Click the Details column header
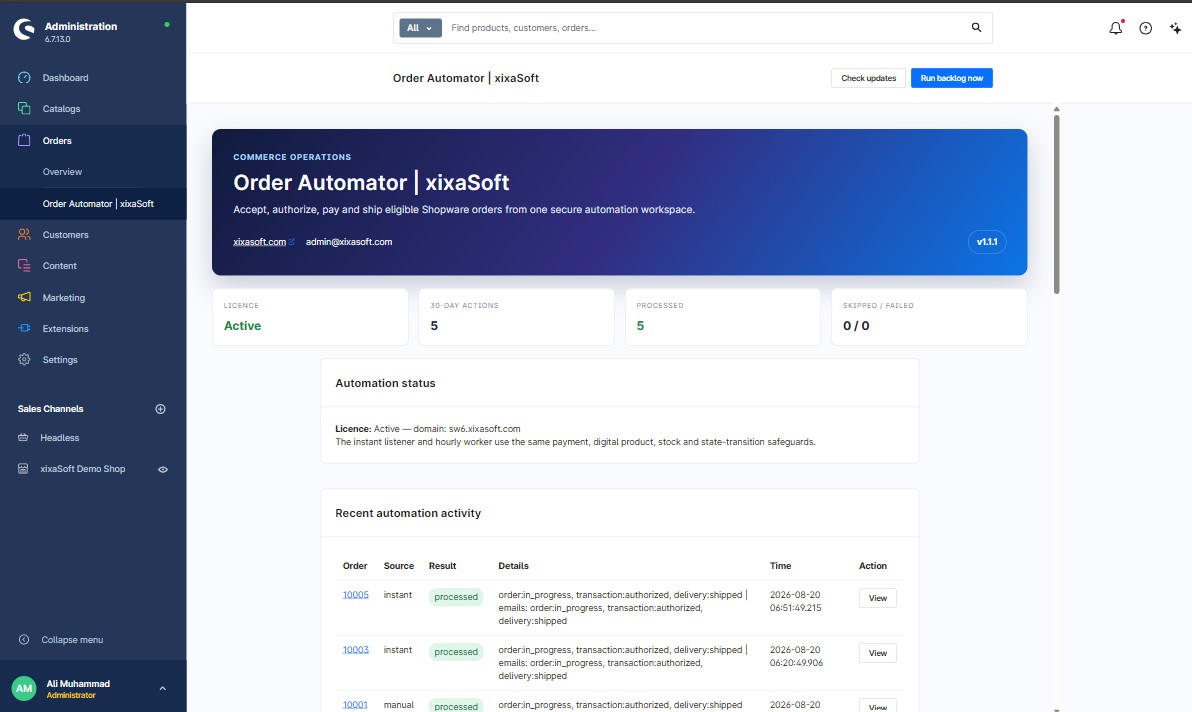Screen dimensions: 1192x712 pyautogui.click(x=513, y=566)
